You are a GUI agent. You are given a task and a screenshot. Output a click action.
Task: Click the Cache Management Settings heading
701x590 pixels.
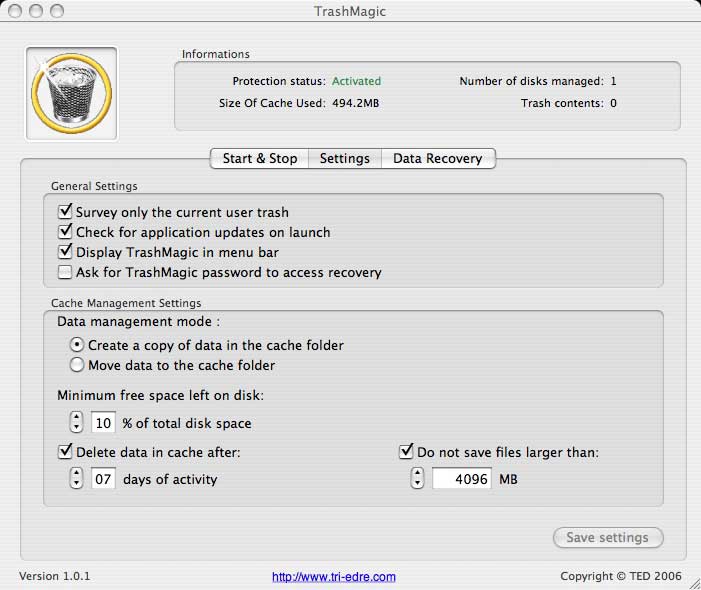coord(126,303)
